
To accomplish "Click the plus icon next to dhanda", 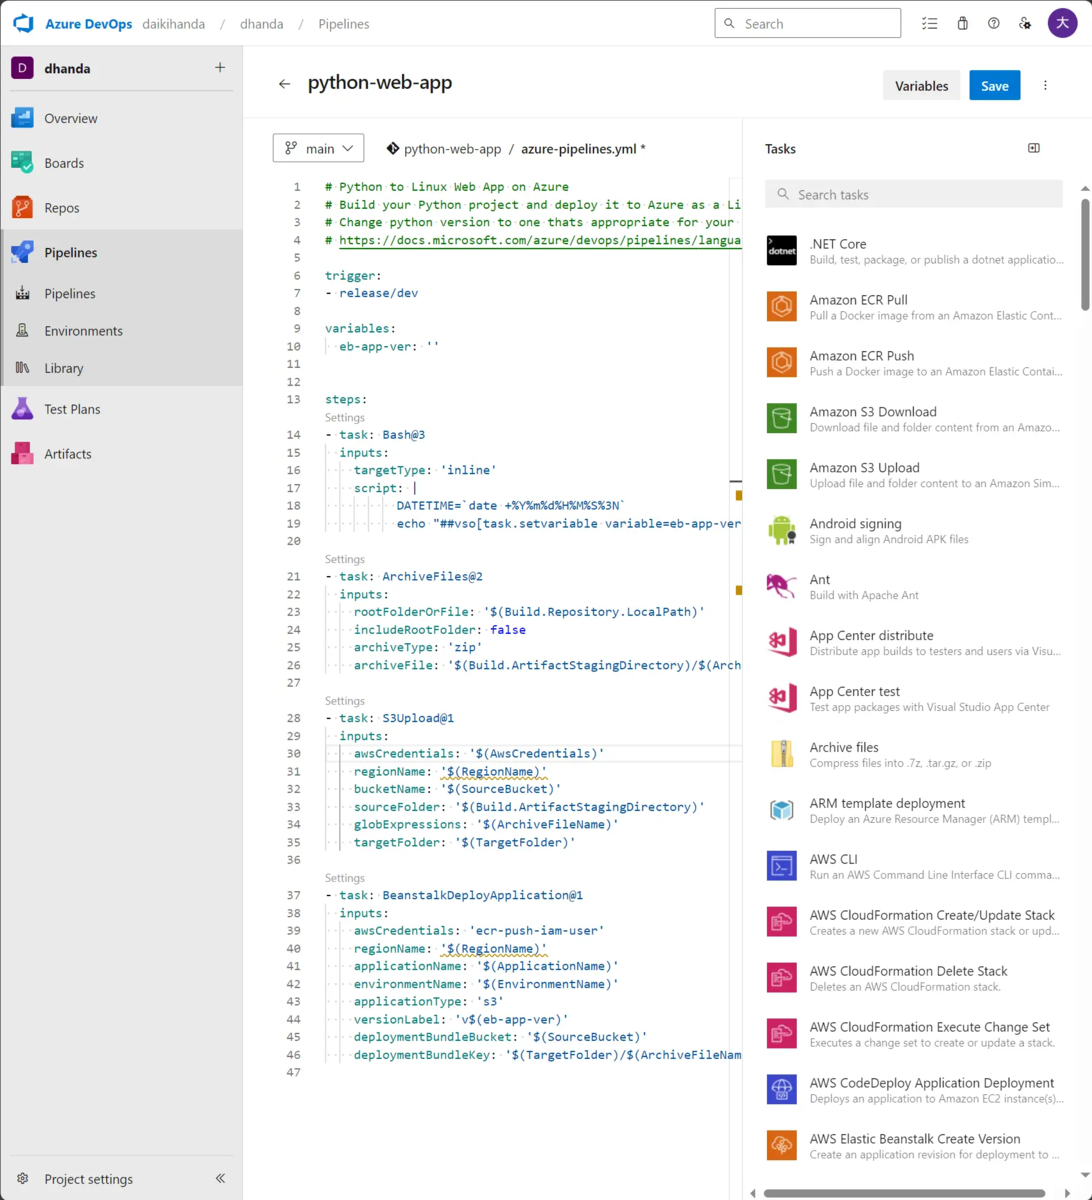I will point(220,68).
